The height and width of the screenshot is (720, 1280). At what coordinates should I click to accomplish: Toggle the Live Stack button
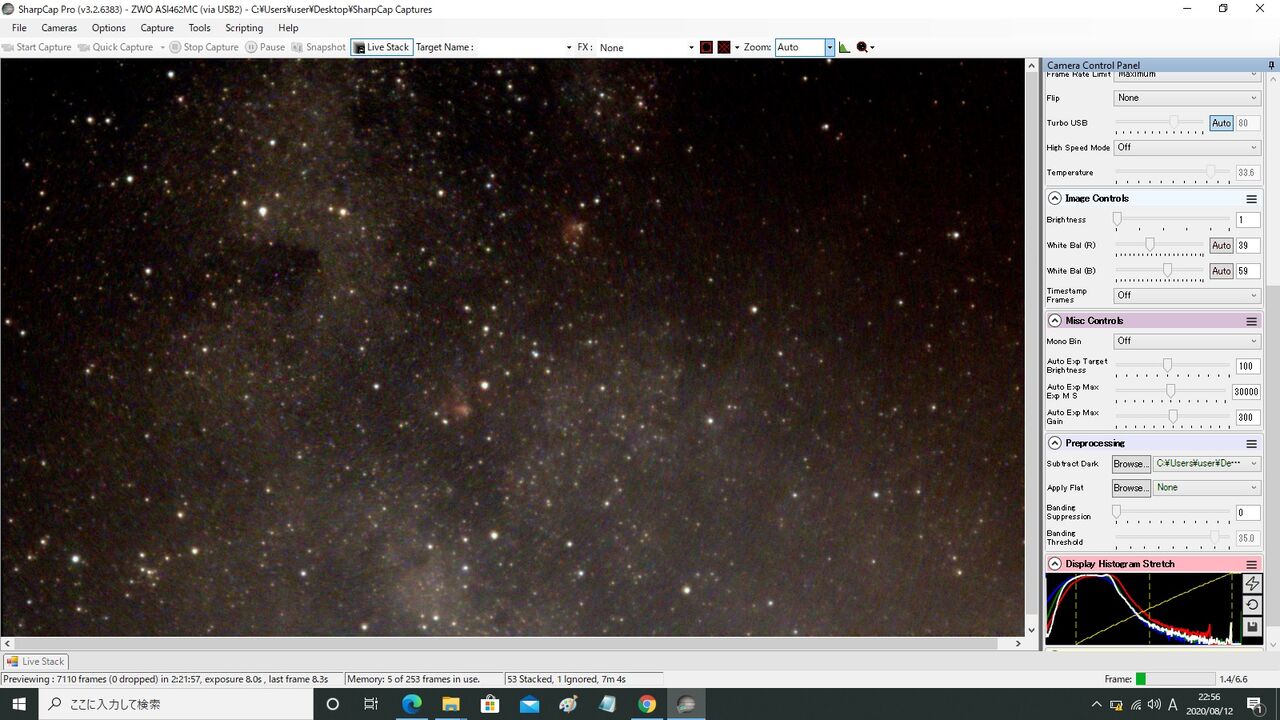[381, 47]
